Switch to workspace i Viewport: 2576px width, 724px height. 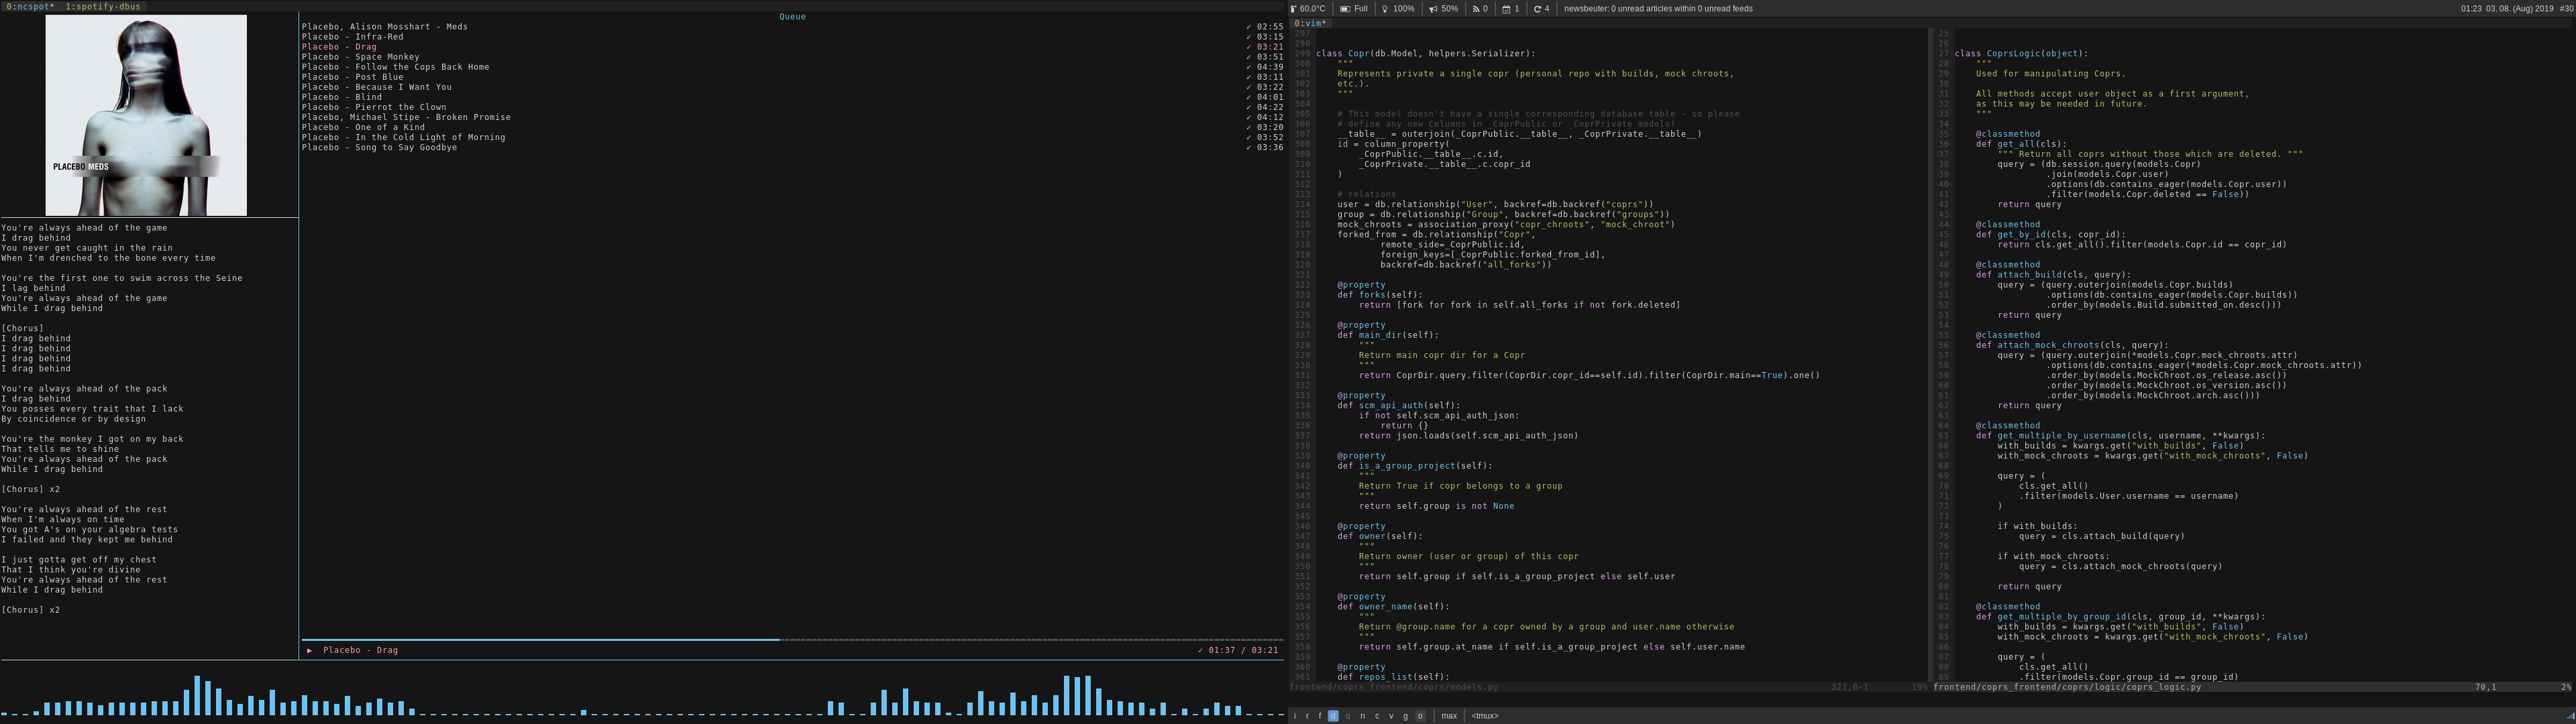[x=1295, y=716]
